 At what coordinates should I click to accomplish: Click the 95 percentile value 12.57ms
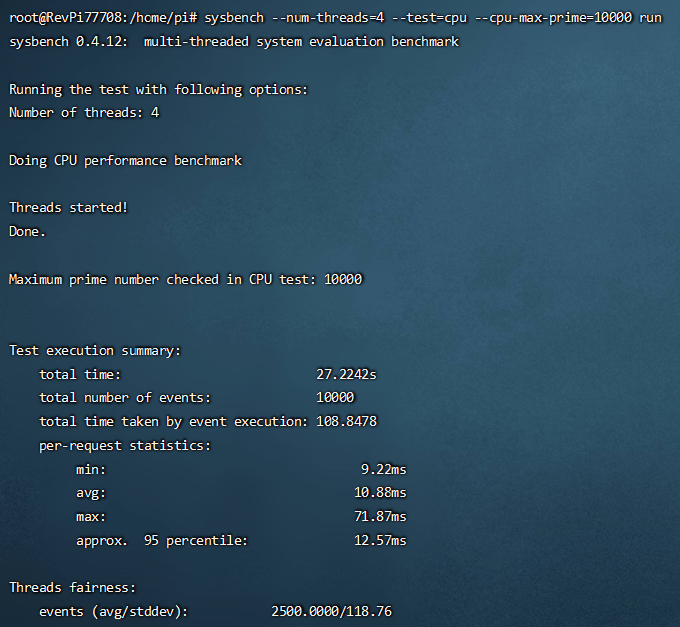click(x=380, y=541)
